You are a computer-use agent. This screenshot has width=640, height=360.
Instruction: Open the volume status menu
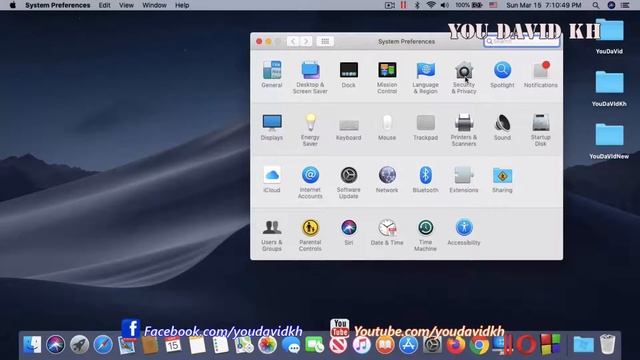click(x=444, y=5)
